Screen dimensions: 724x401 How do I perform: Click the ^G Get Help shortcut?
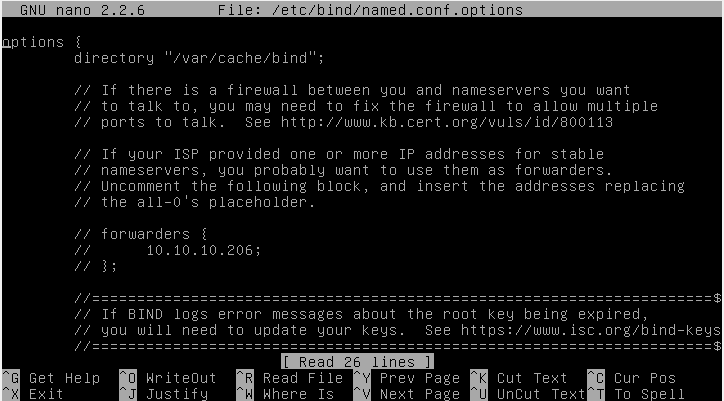coord(51,378)
